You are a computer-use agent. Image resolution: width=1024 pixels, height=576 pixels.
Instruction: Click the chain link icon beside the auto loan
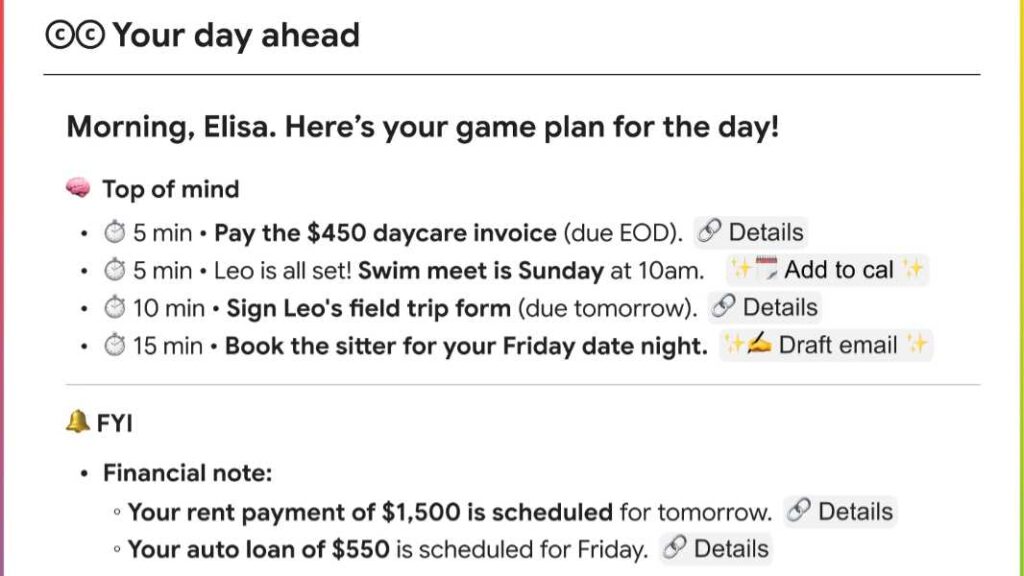[x=676, y=549]
